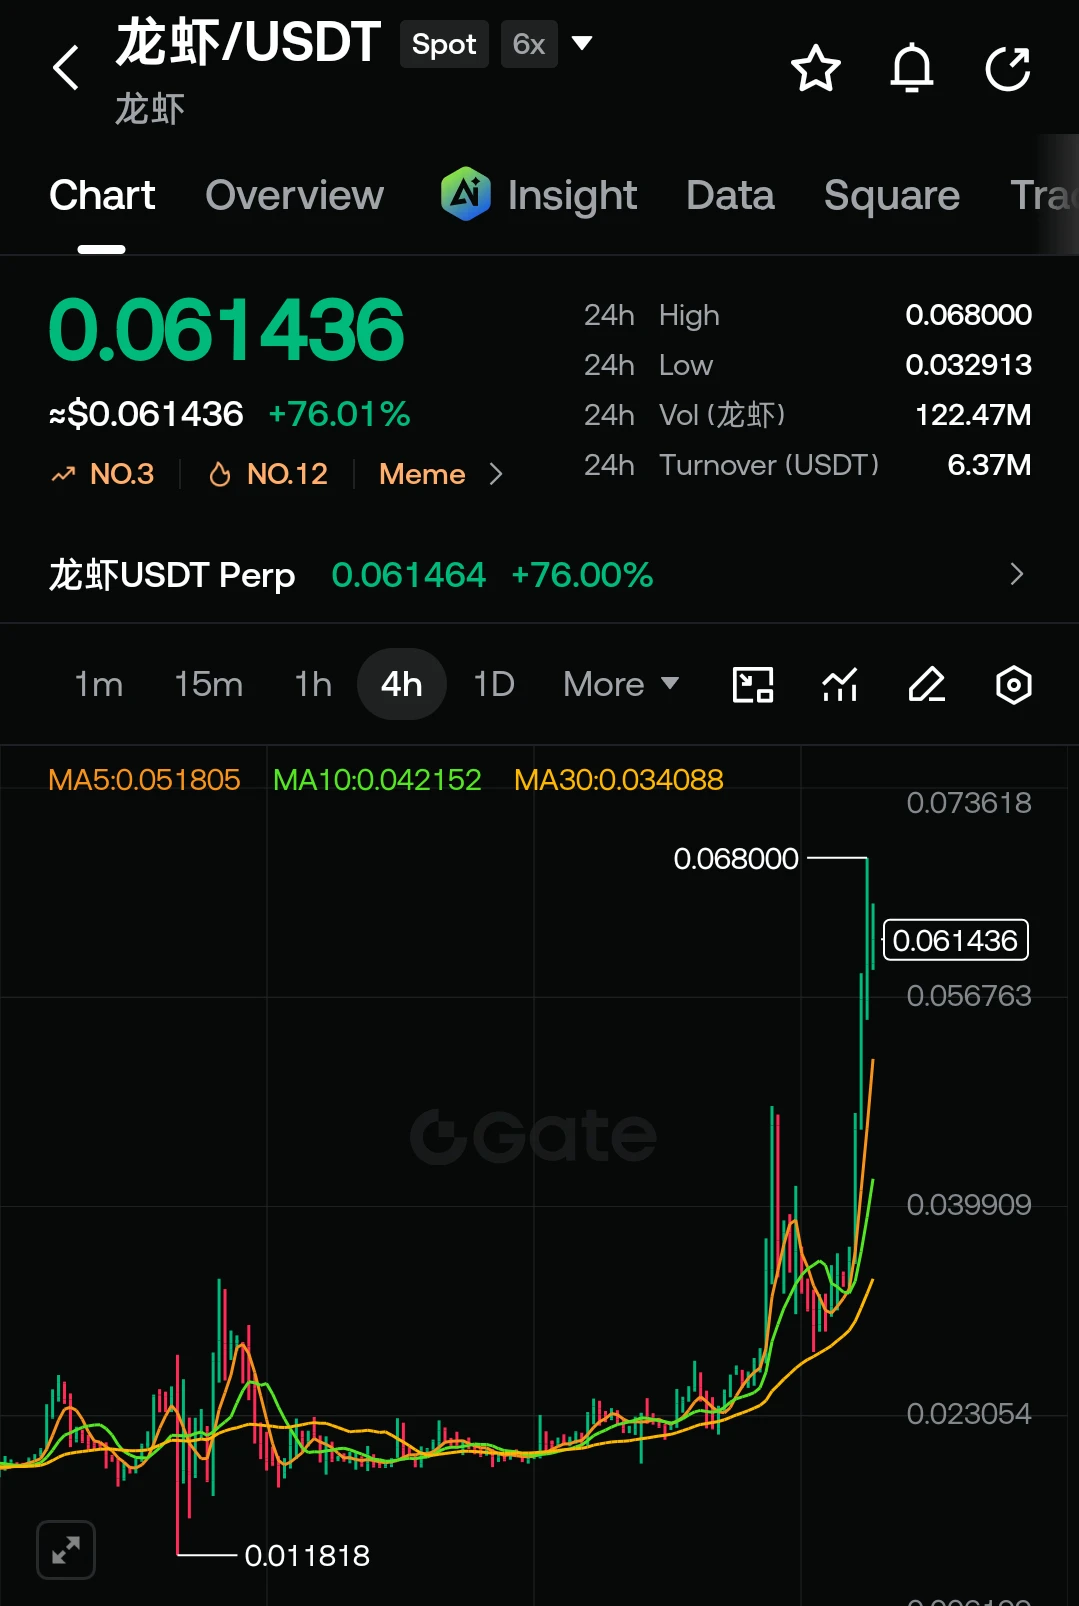1079x1606 pixels.
Task: Go back using the left arrow
Action: click(x=66, y=68)
